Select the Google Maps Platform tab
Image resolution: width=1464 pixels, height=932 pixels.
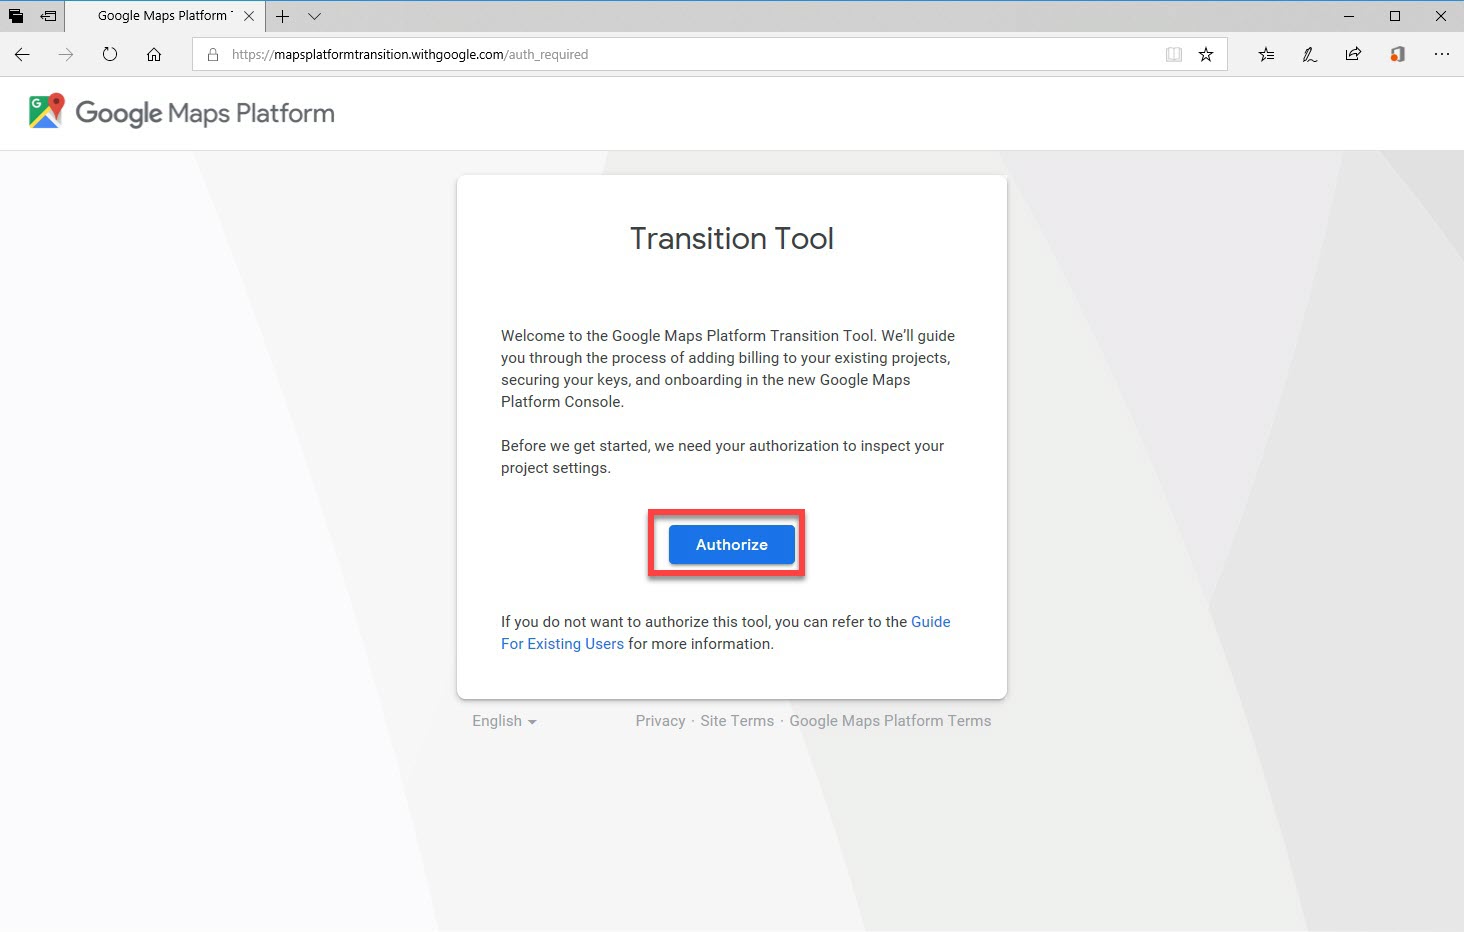coord(165,16)
